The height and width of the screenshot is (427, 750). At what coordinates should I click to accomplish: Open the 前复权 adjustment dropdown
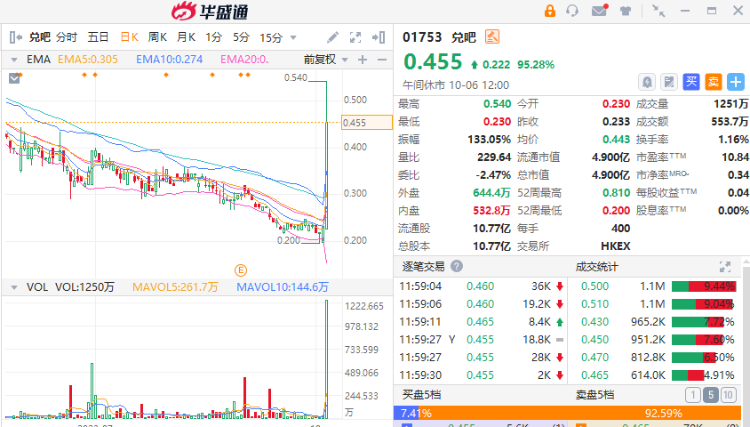(345, 60)
